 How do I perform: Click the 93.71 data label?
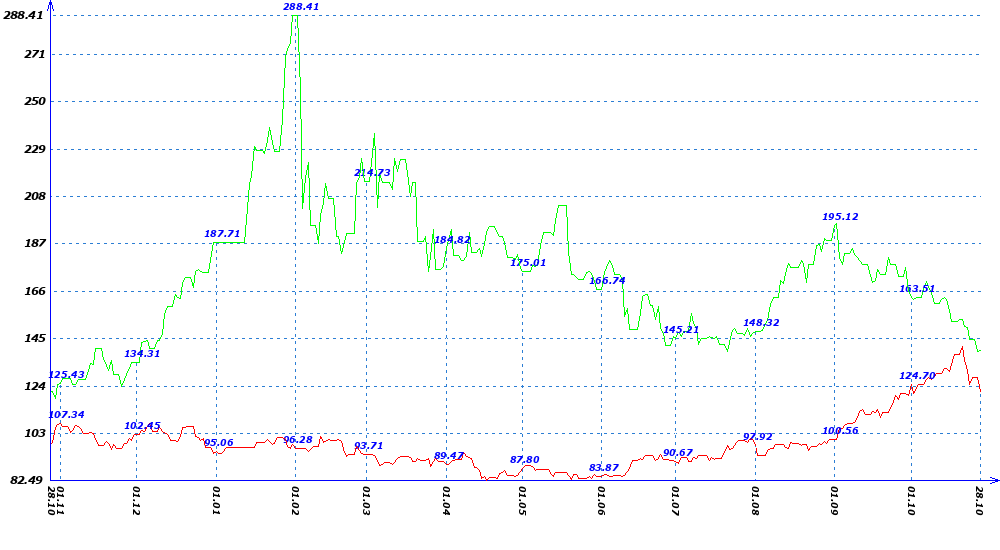[x=369, y=446]
